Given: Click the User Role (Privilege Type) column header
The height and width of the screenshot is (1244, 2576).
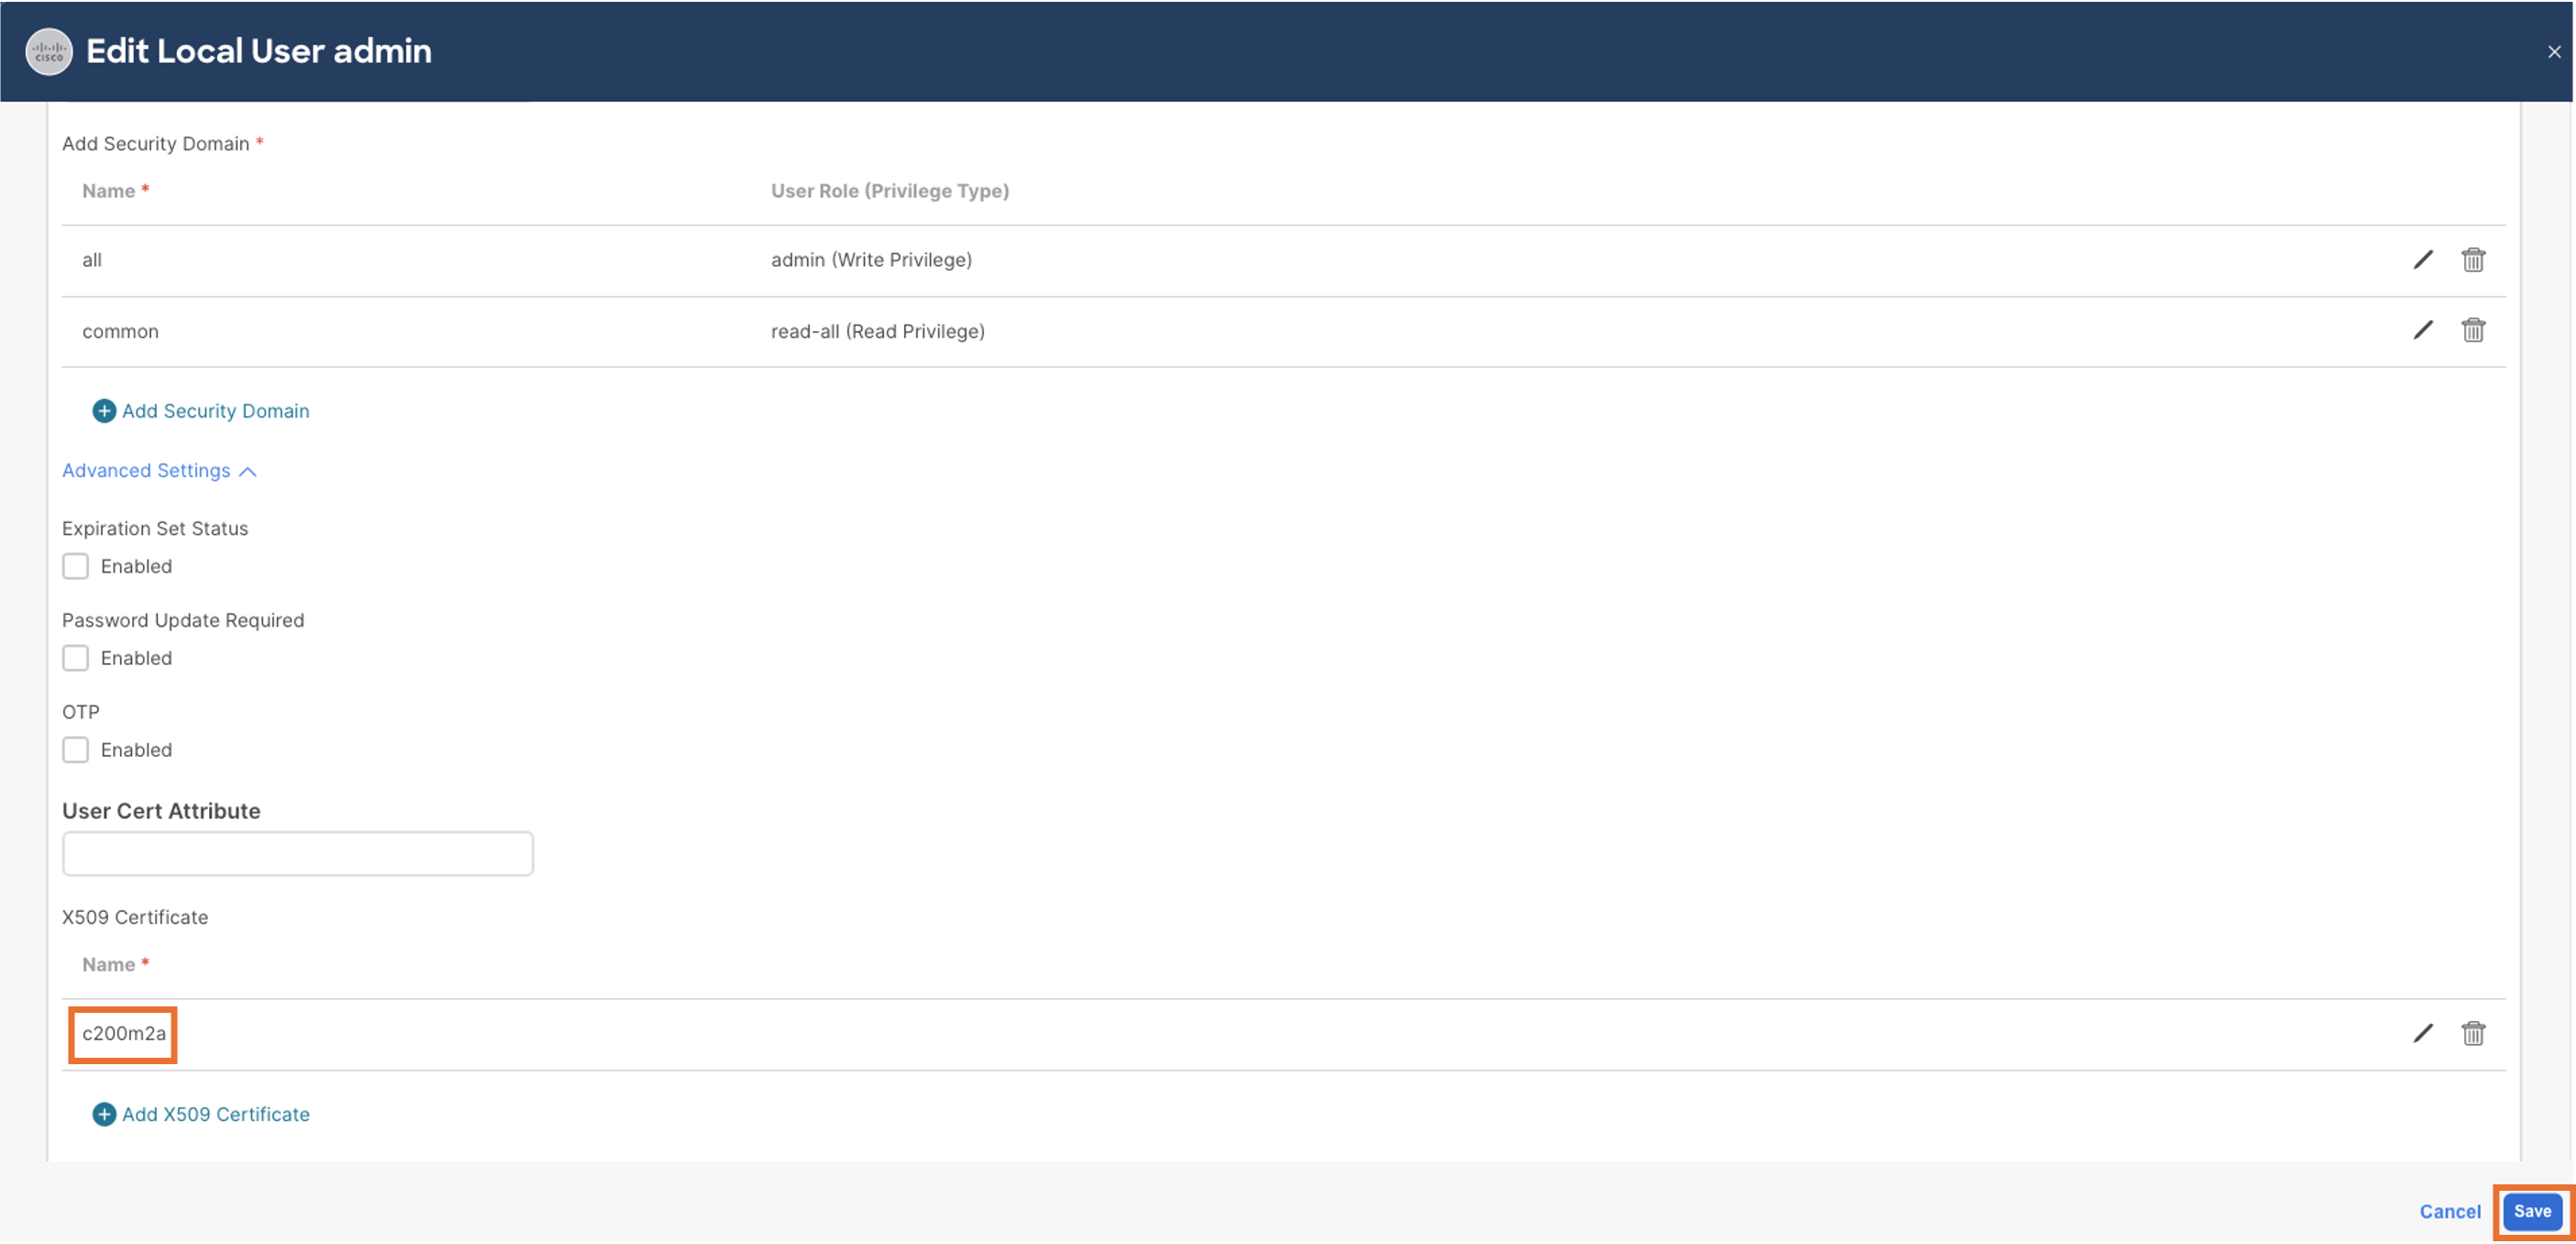Looking at the screenshot, I should [890, 191].
